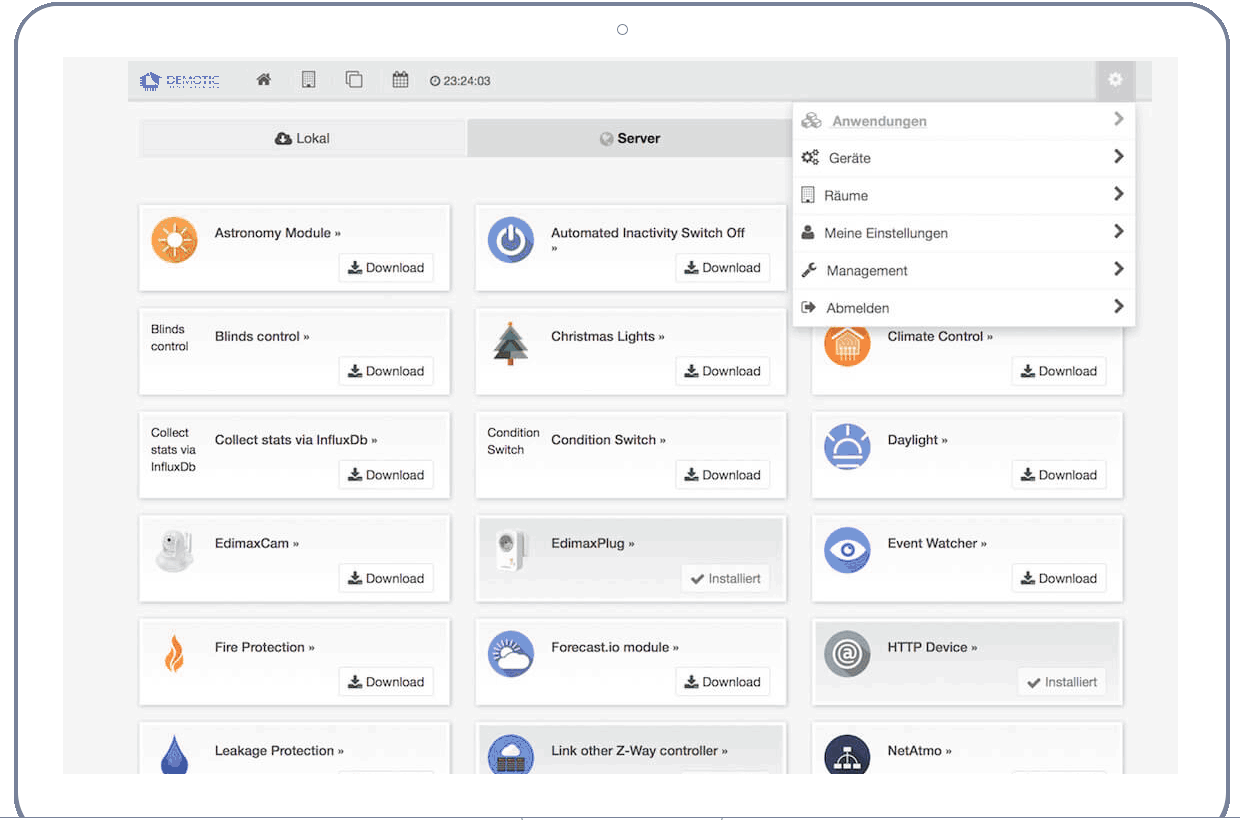The height and width of the screenshot is (820, 1240).
Task: Toggle the settings gear menu
Action: pyautogui.click(x=1115, y=80)
